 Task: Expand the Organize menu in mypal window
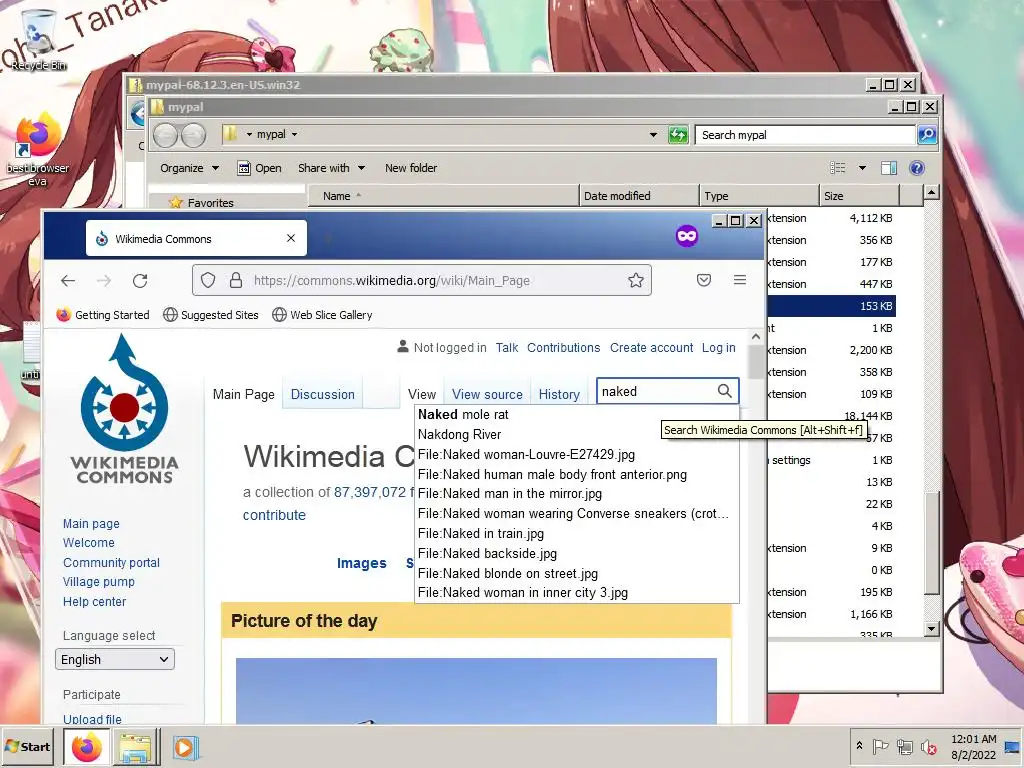click(189, 168)
